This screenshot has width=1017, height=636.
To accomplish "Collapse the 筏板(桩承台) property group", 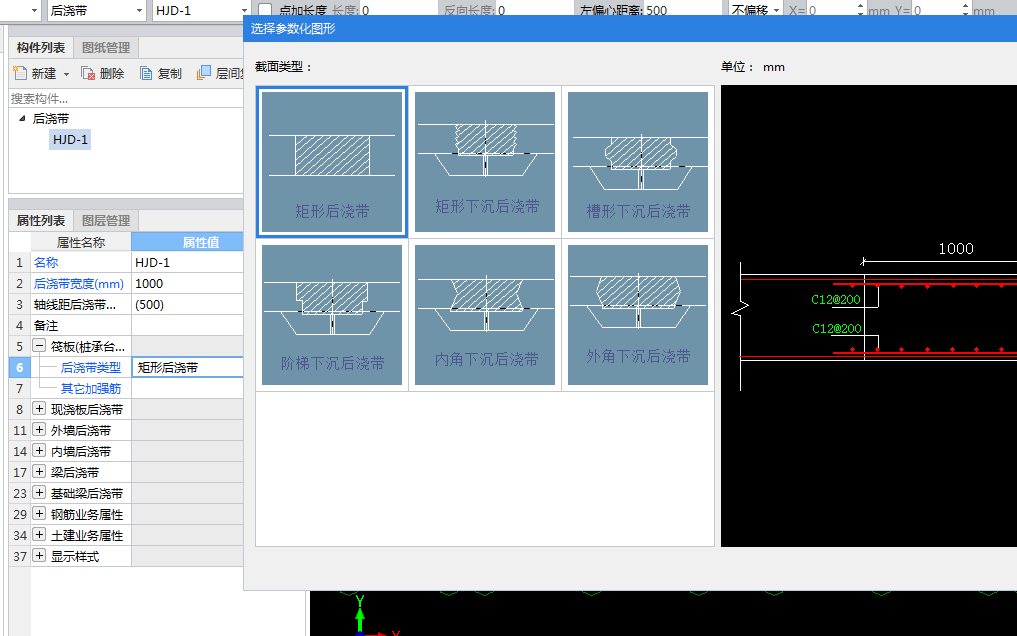I will [39, 346].
